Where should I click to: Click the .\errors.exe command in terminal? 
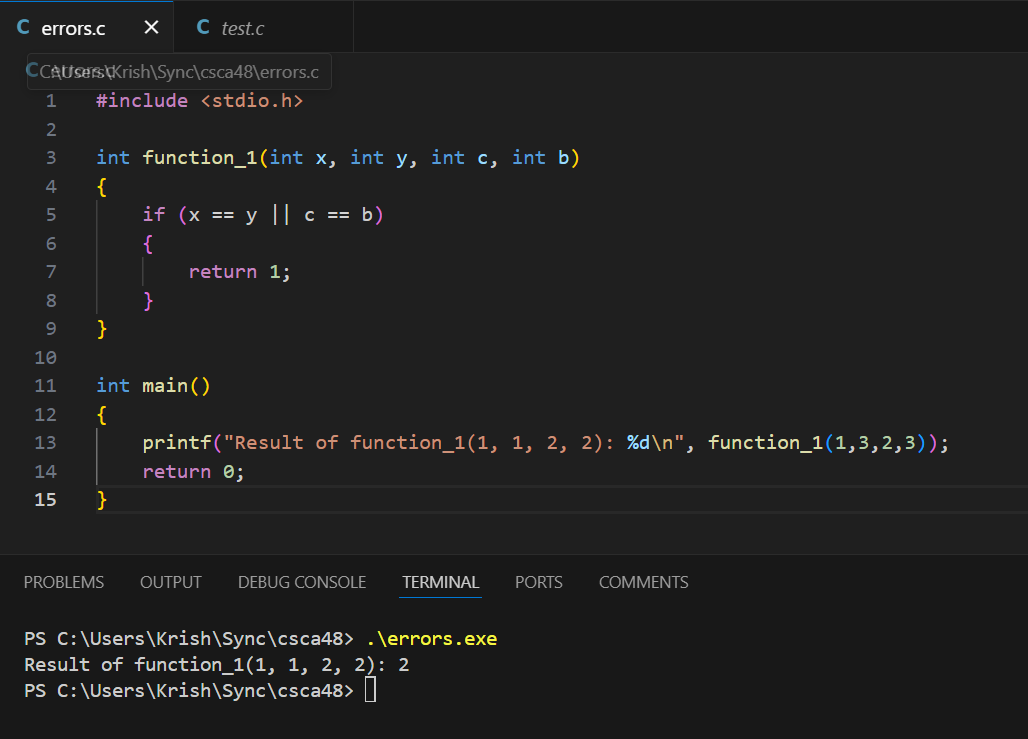[431, 638]
